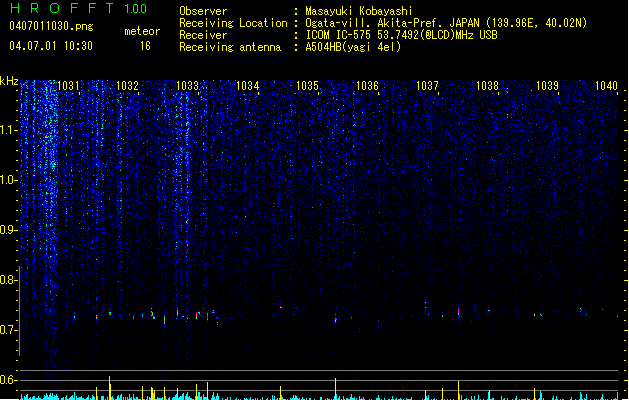Click the 'Receiver' field label
This screenshot has width=629, height=400.
[203, 35]
